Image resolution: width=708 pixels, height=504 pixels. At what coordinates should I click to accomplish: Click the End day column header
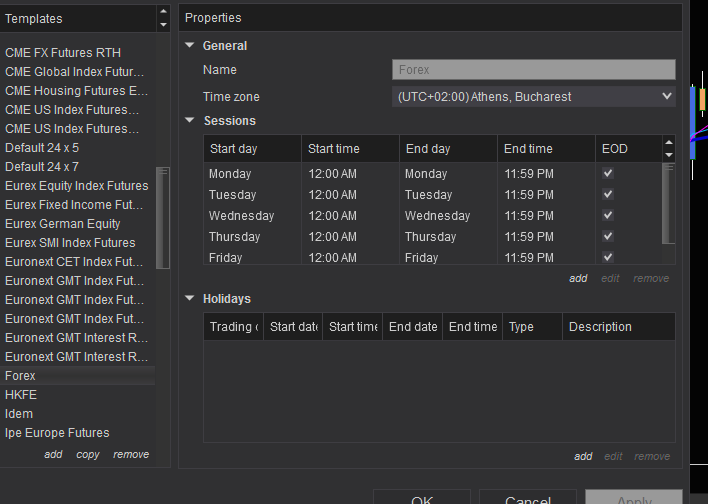(448, 149)
